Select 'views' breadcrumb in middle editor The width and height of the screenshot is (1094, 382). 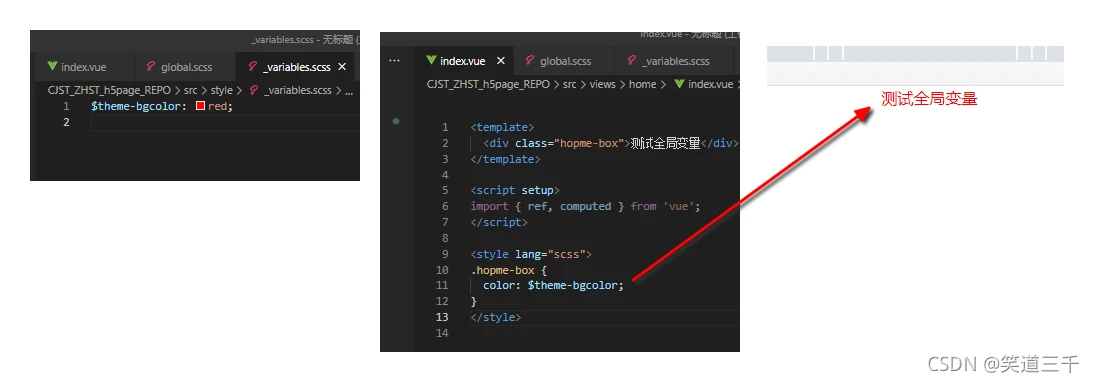602,84
